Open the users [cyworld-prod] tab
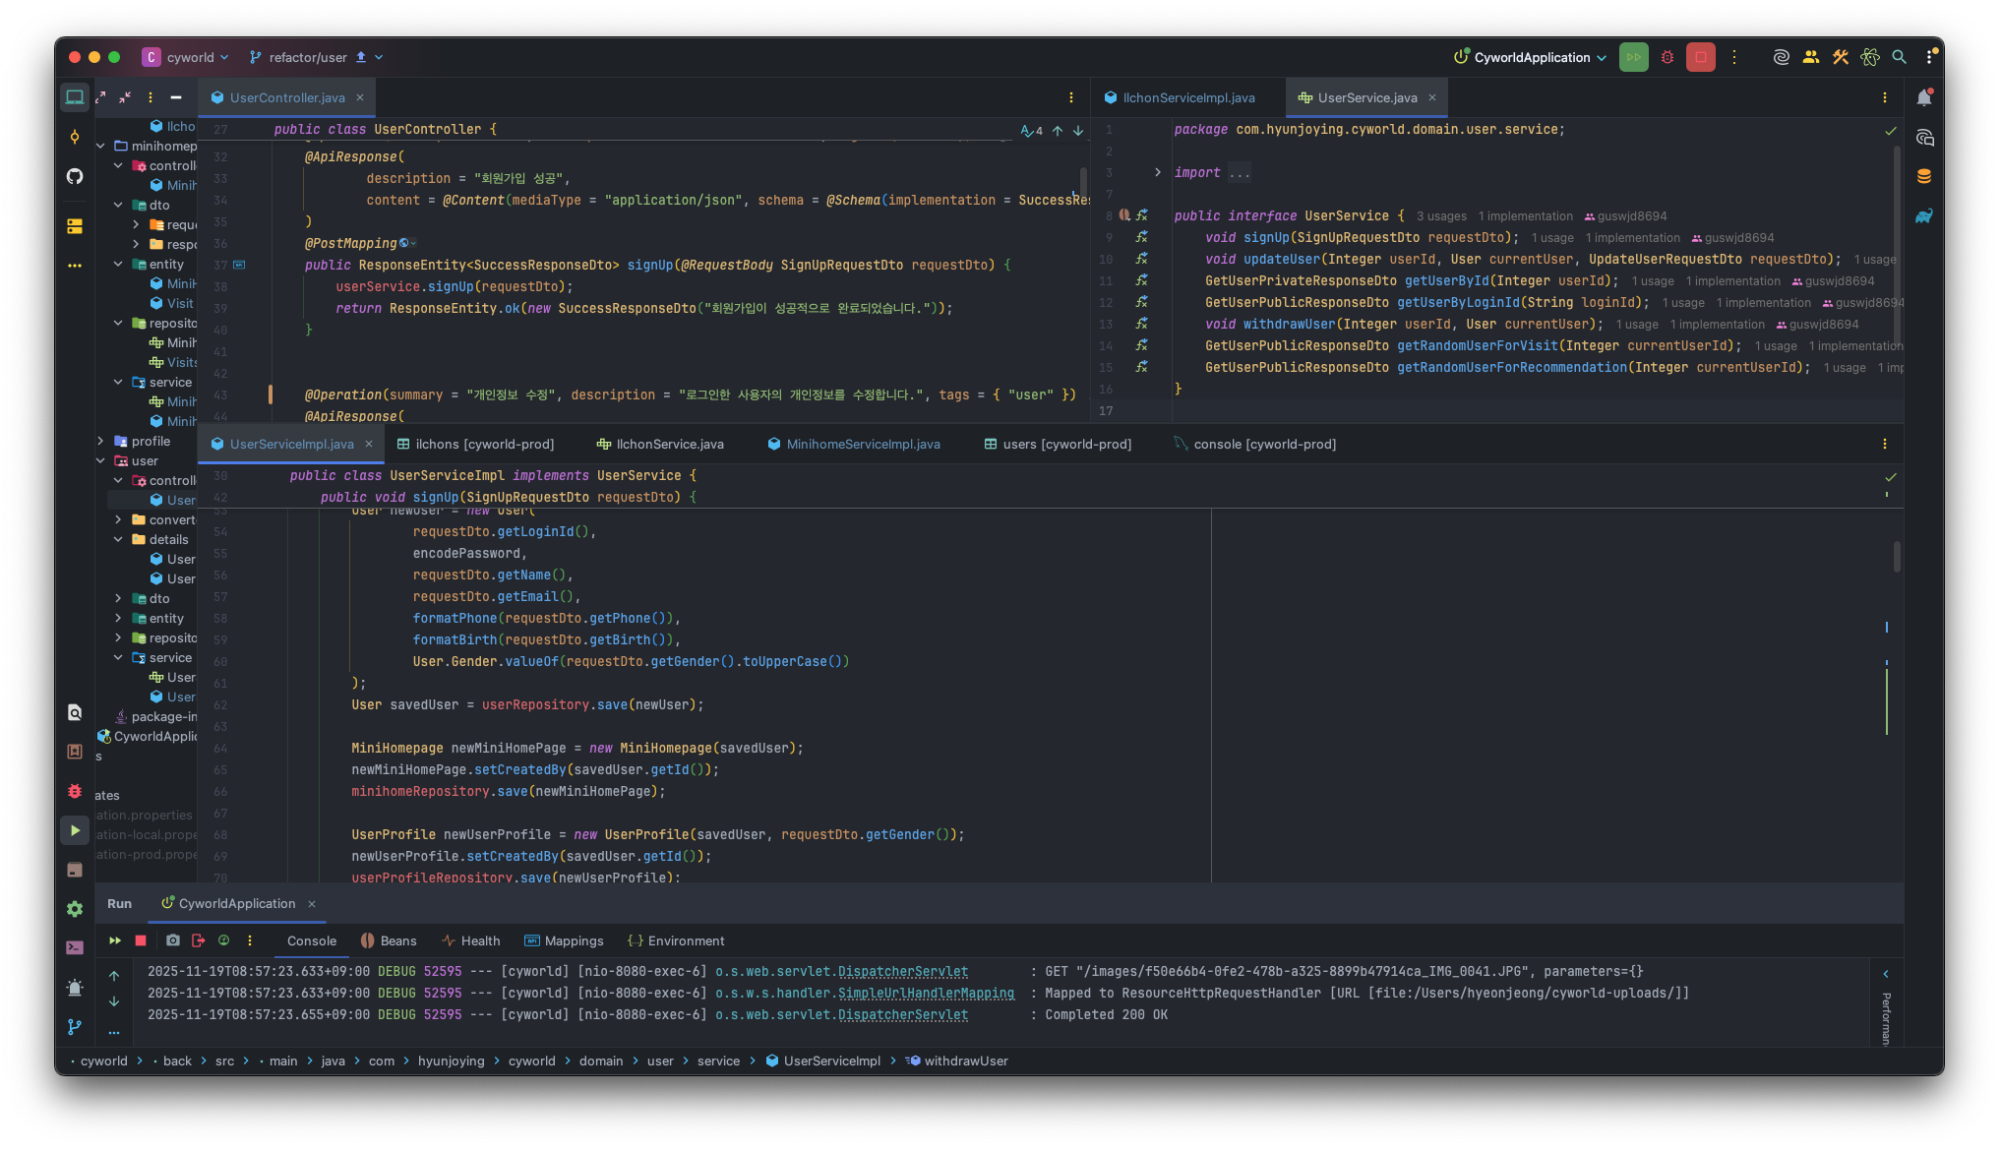 coord(1058,444)
